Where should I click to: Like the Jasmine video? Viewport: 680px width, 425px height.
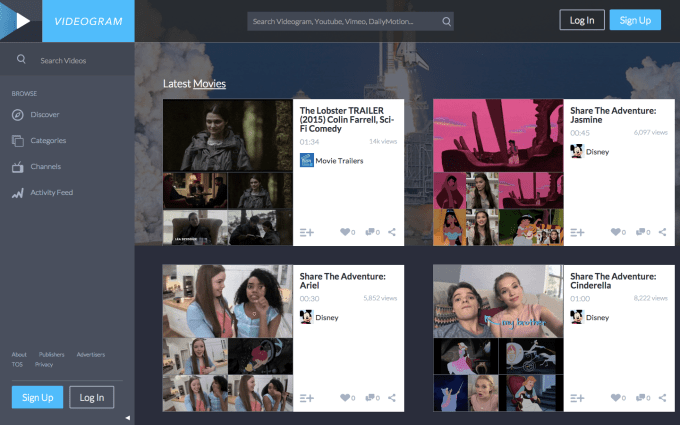[x=615, y=232]
